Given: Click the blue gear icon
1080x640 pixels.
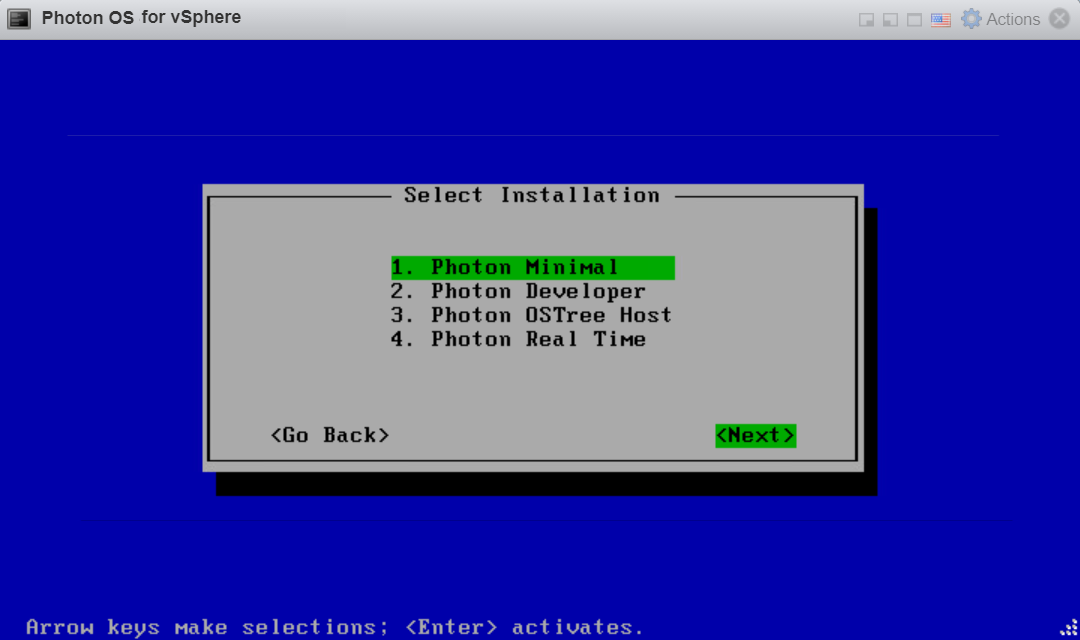Looking at the screenshot, I should 971,19.
